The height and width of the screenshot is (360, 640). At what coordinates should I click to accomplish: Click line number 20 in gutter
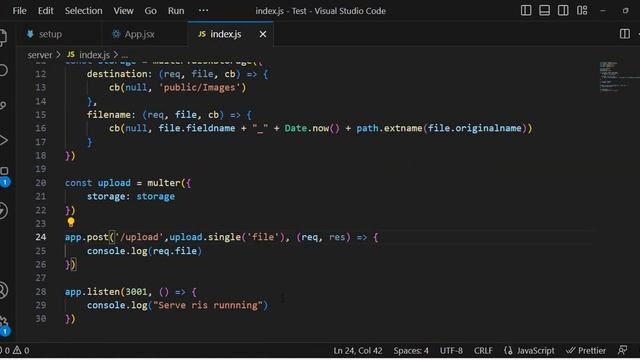(40, 183)
